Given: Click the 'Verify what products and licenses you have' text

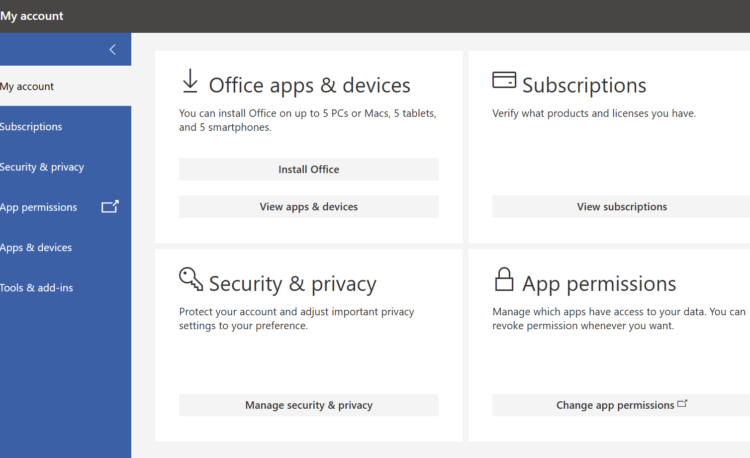Looking at the screenshot, I should point(594,113).
